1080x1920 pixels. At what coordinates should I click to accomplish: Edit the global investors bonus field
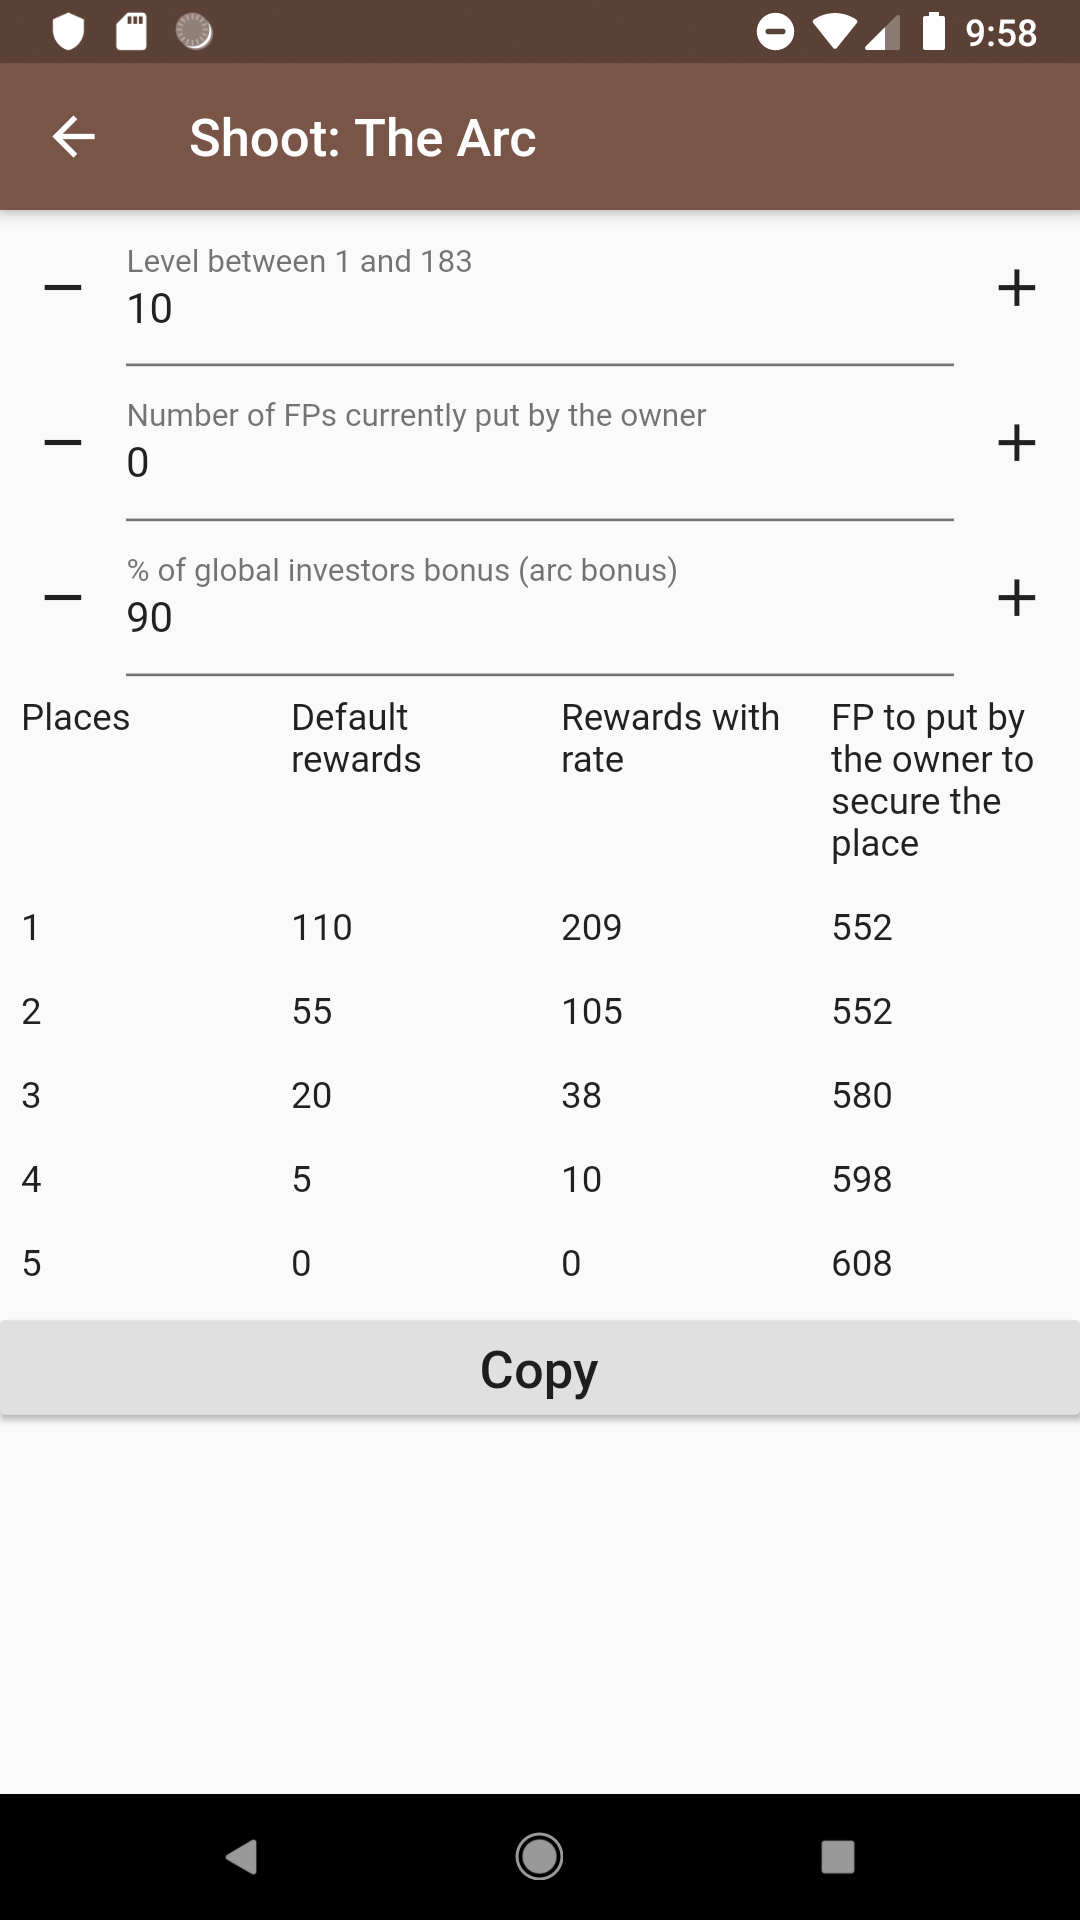[540, 617]
